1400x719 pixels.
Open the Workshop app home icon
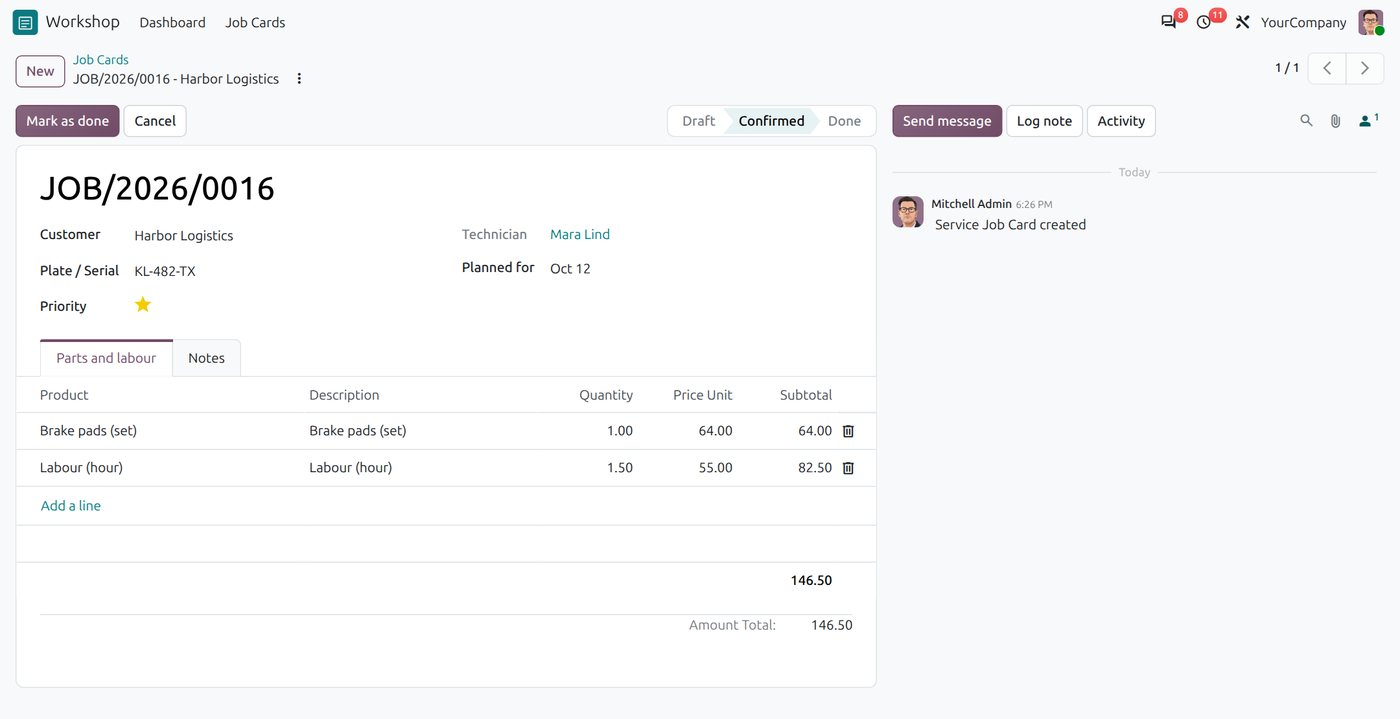pos(26,22)
